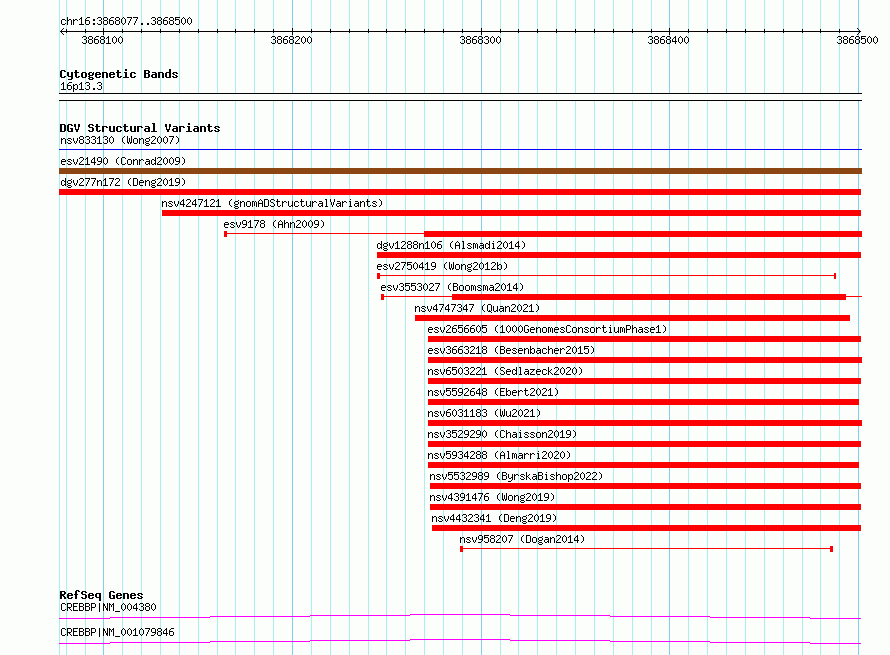Click esv3663218 (Besenbacher2015) label
The height and width of the screenshot is (655, 890).
tap(511, 350)
